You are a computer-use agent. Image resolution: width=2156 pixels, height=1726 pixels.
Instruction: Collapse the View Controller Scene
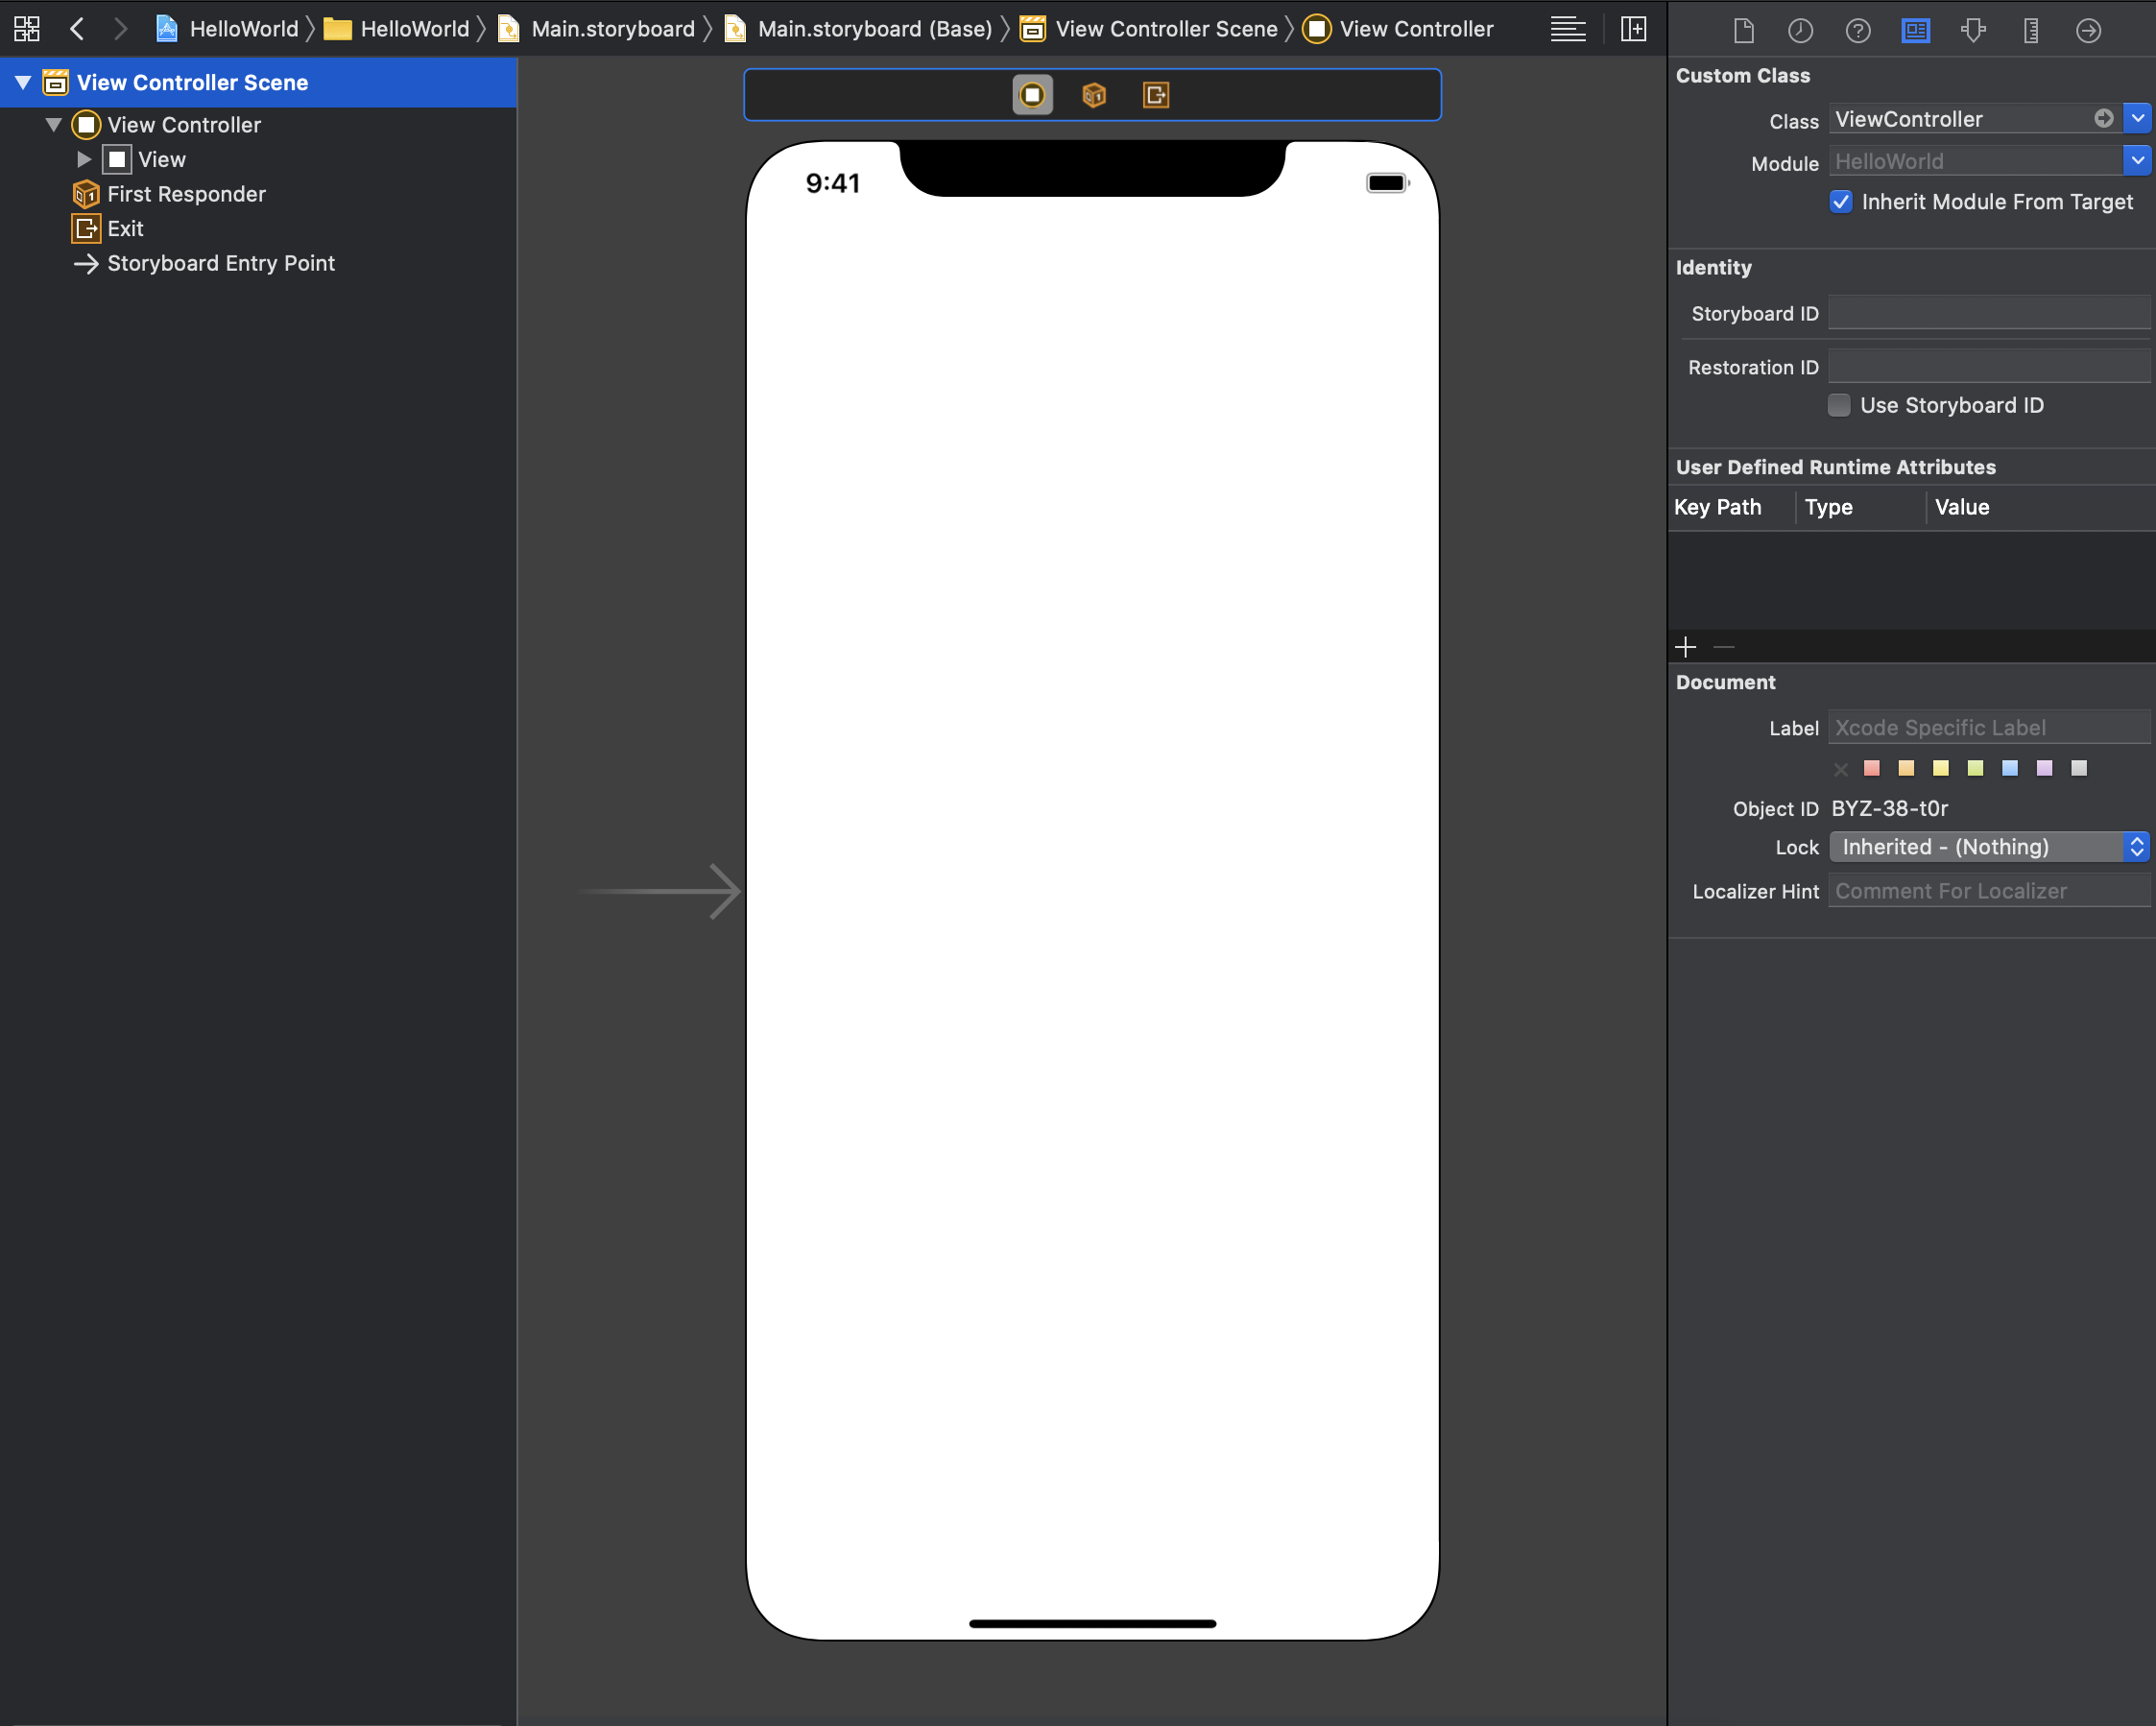(23, 82)
